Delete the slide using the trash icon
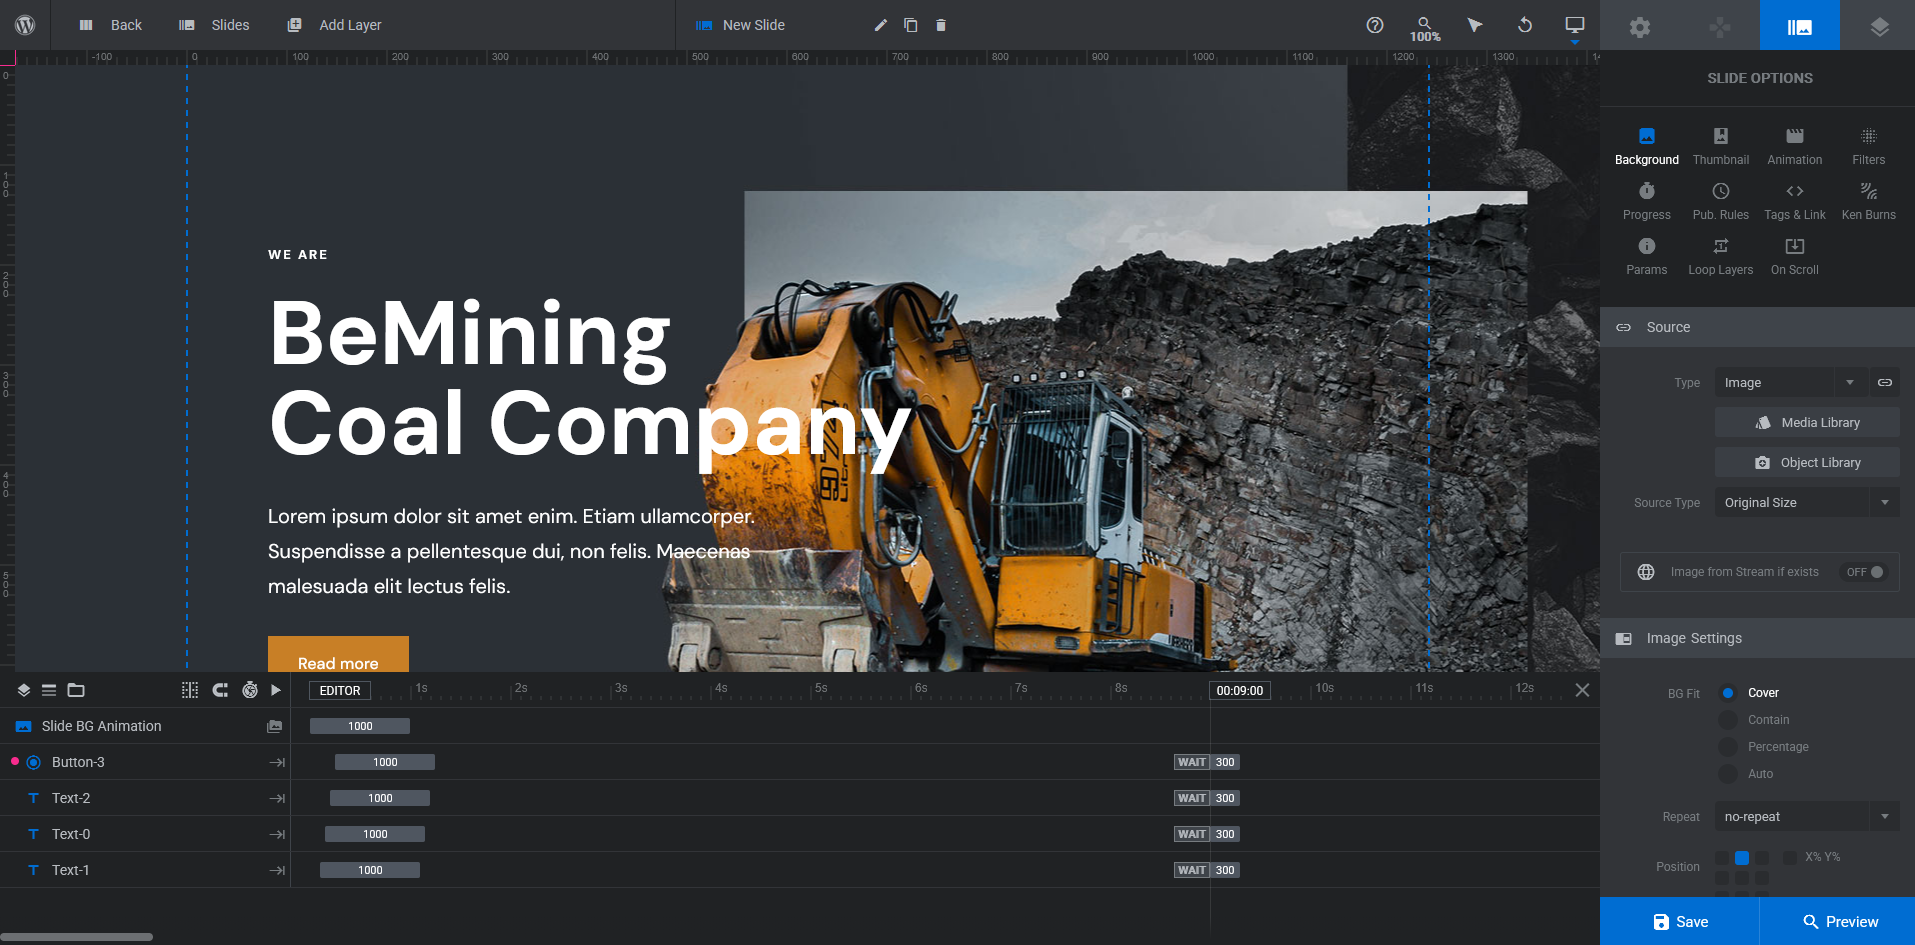Viewport: 1915px width, 945px height. pos(940,25)
